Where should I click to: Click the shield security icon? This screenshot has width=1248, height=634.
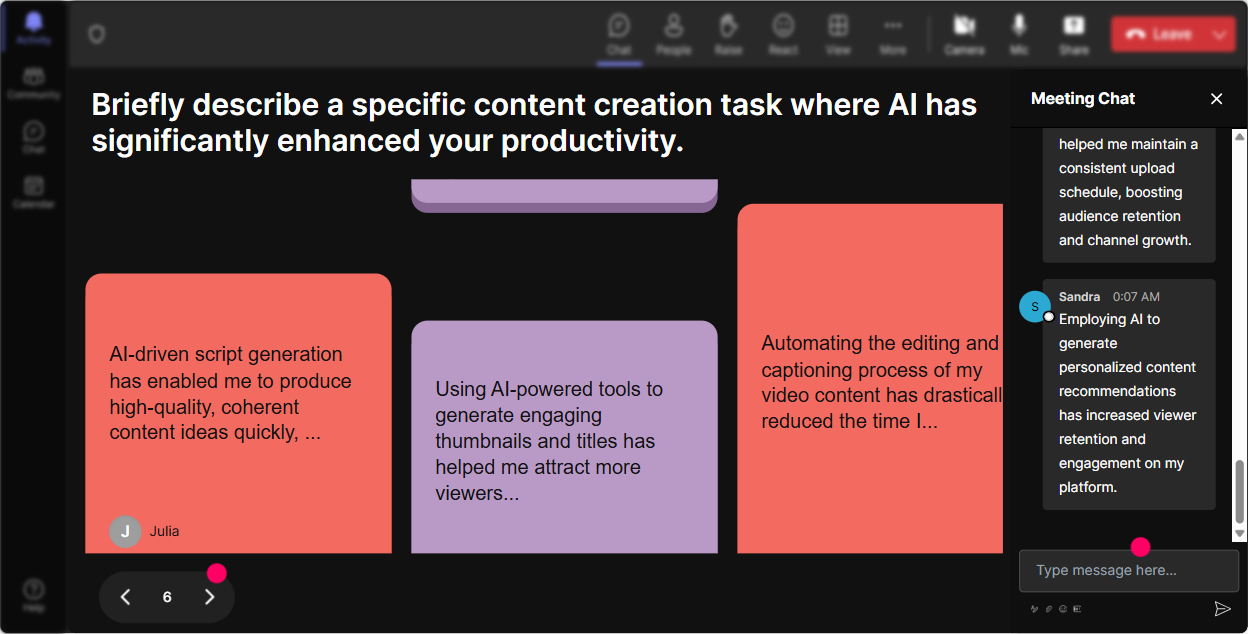click(x=96, y=34)
